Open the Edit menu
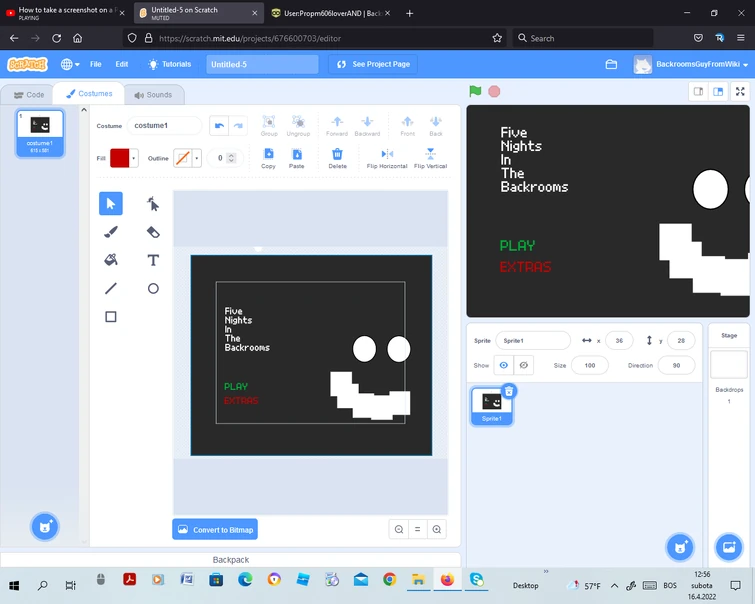Image resolution: width=755 pixels, height=604 pixels. coord(122,64)
